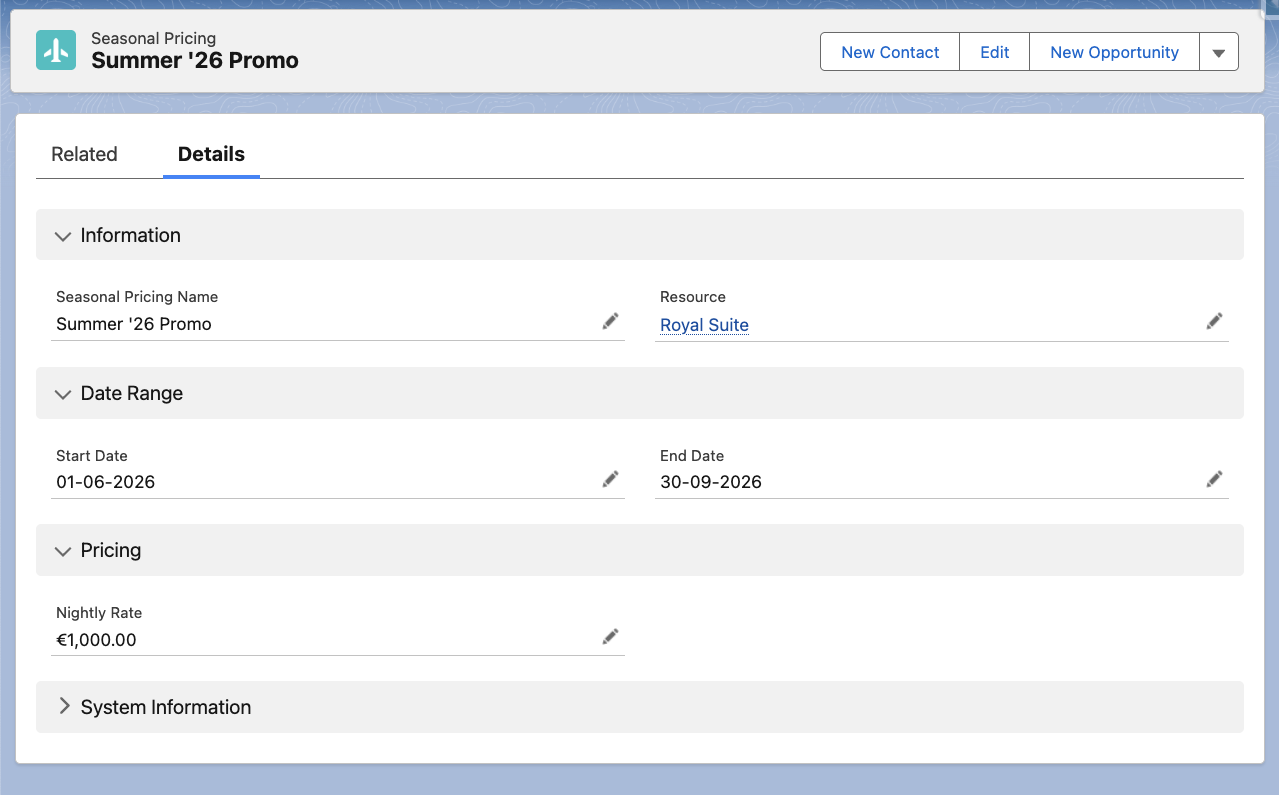The height and width of the screenshot is (795, 1279).
Task: Click the Seasonal Pricing object icon
Action: point(55,49)
